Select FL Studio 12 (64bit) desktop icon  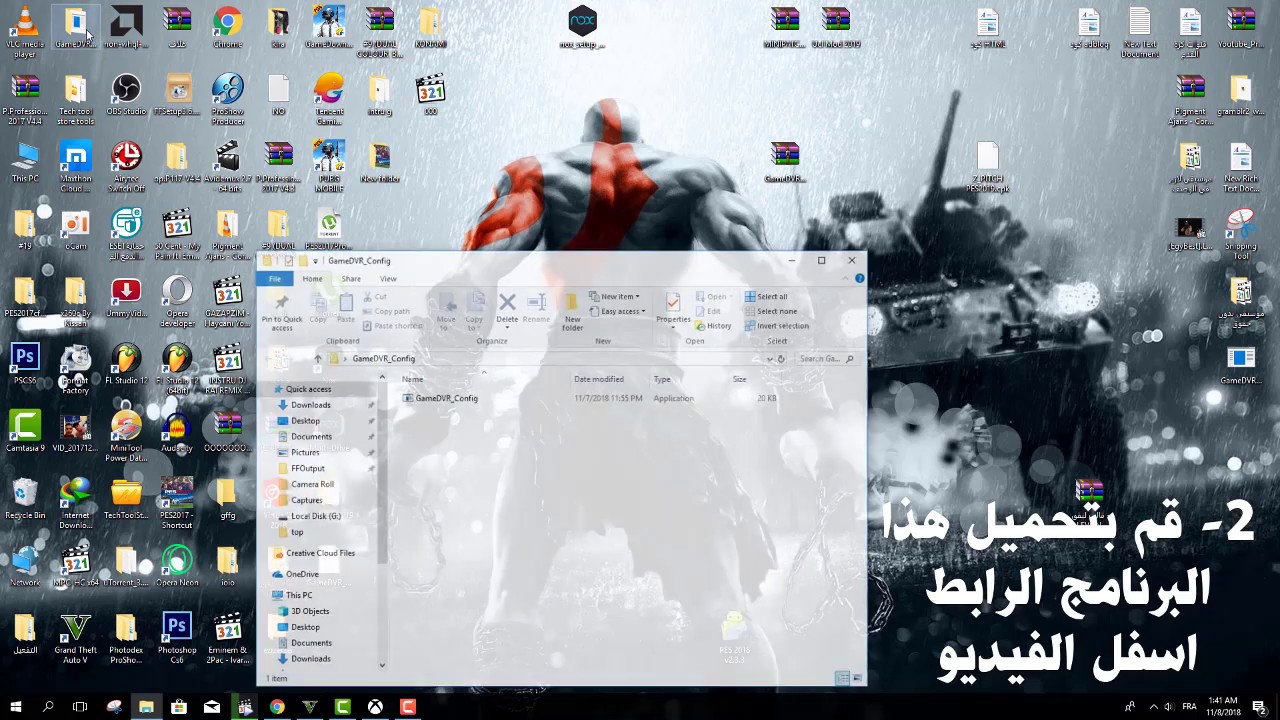[177, 370]
